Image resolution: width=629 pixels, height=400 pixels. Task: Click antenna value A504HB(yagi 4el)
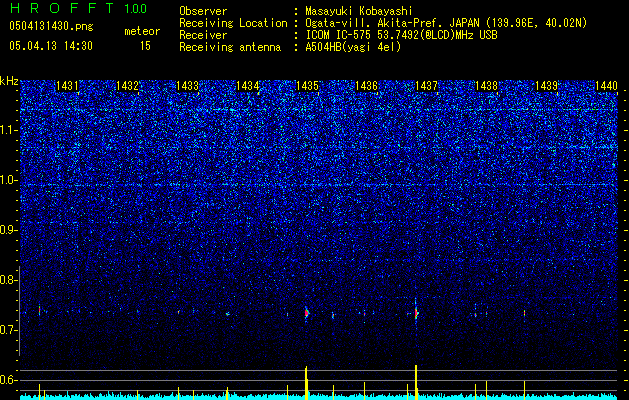(353, 47)
